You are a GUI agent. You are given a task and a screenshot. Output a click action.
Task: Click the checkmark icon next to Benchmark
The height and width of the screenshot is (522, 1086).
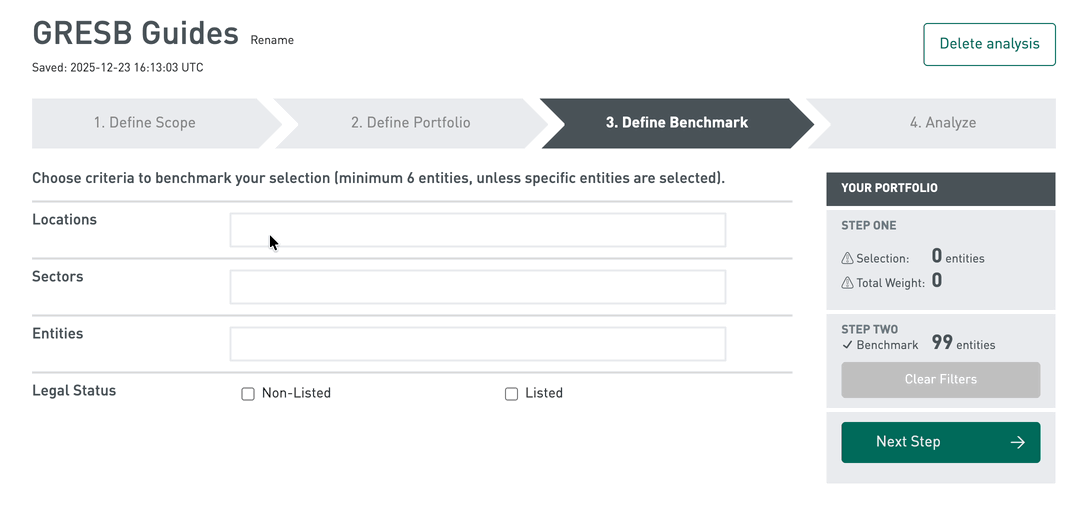(847, 345)
